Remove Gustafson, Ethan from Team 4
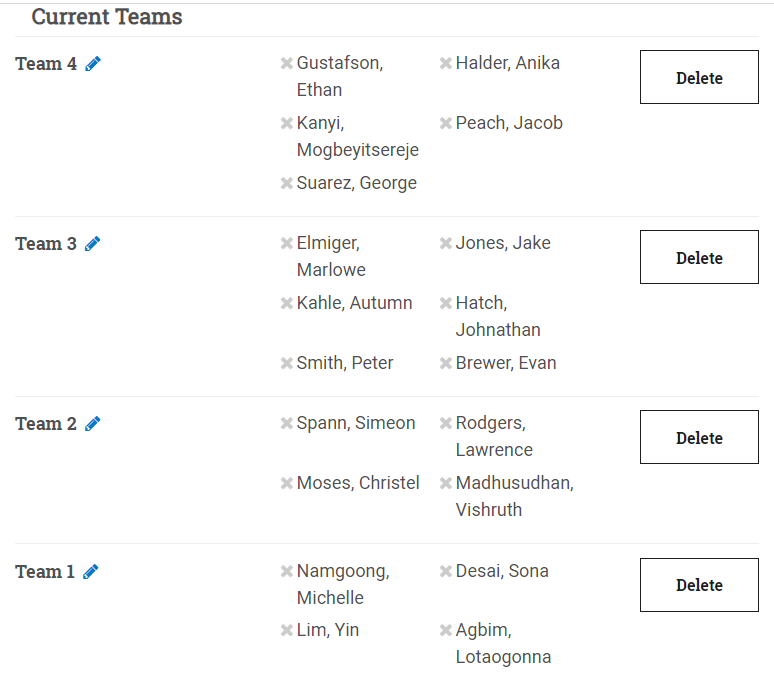The height and width of the screenshot is (681, 774). 287,64
